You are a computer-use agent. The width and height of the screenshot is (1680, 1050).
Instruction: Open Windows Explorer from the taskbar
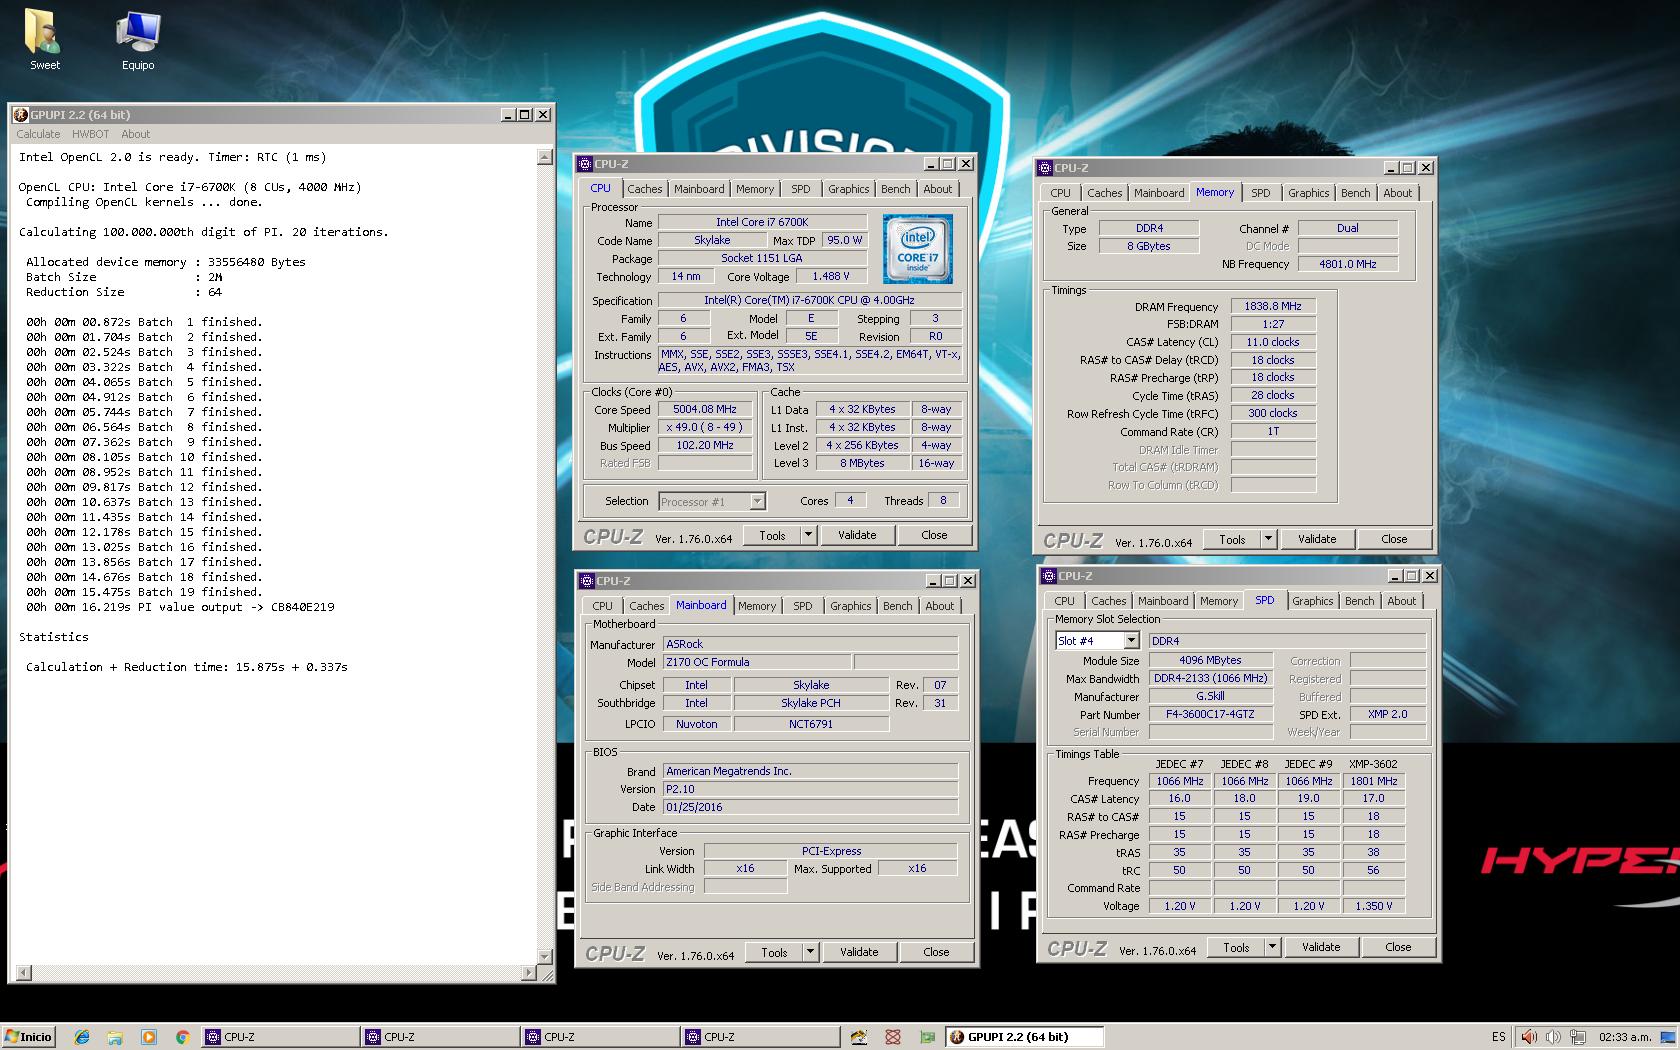(x=115, y=1037)
